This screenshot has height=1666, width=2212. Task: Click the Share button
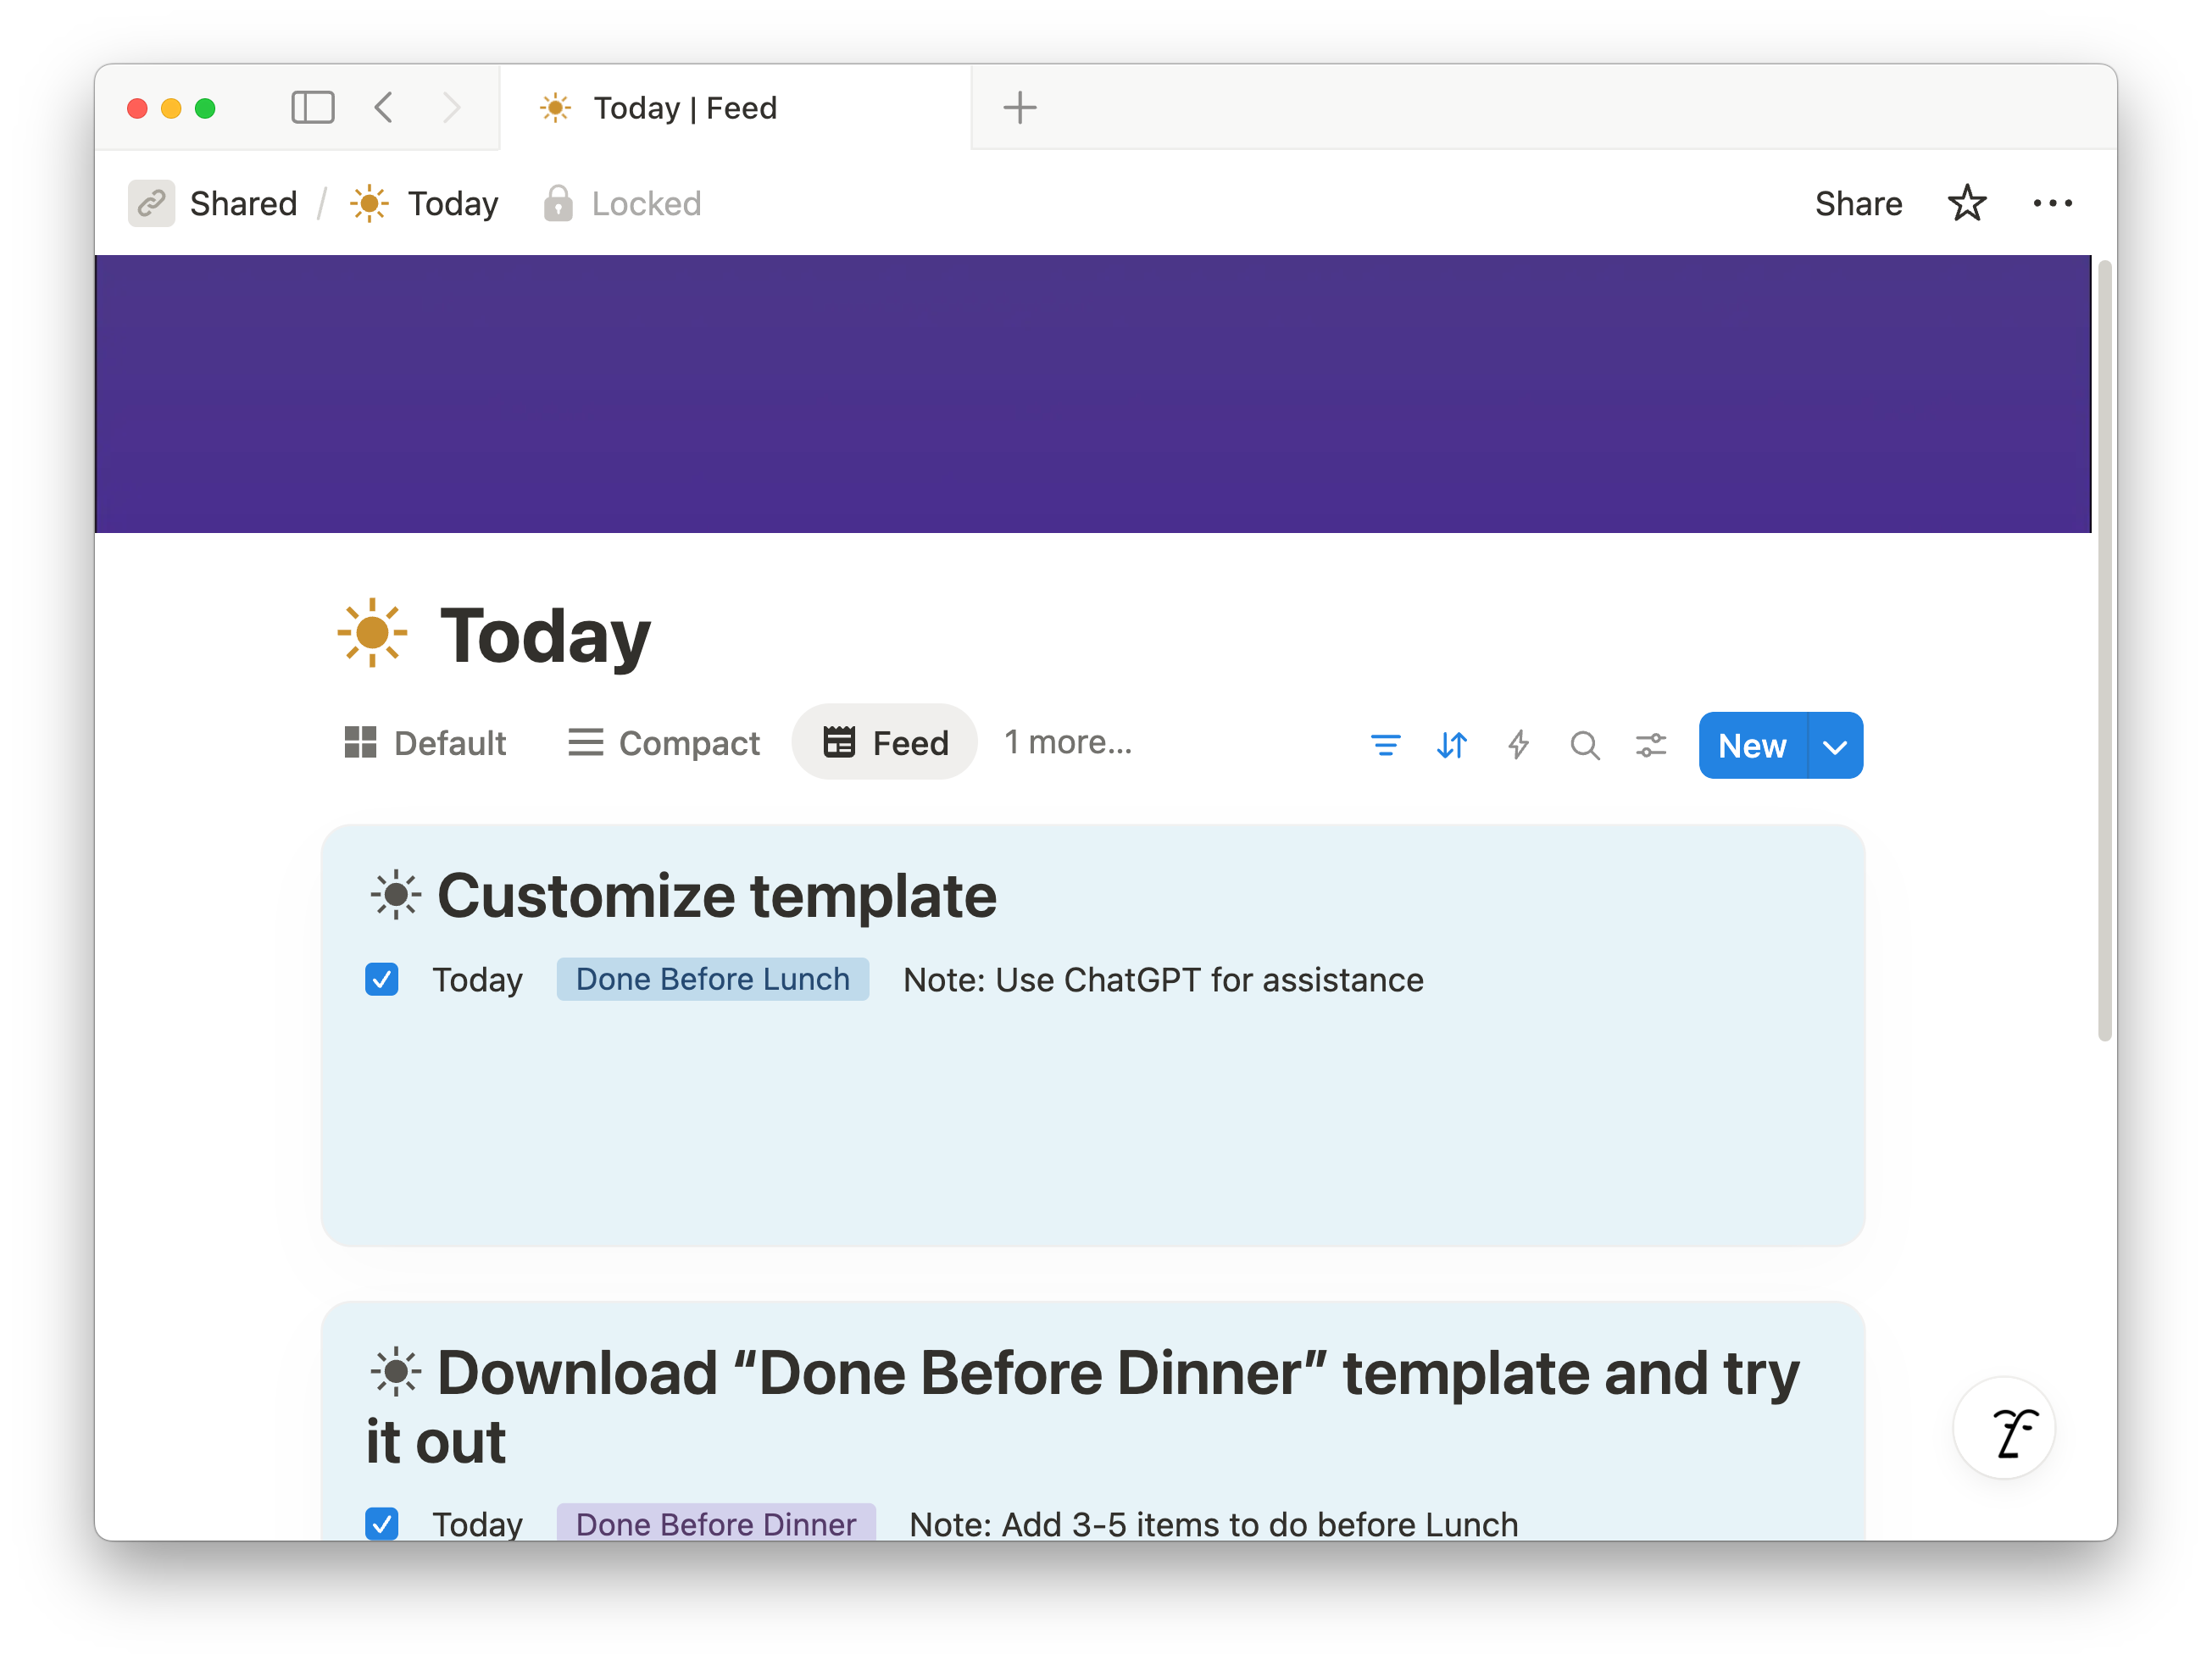[1857, 203]
